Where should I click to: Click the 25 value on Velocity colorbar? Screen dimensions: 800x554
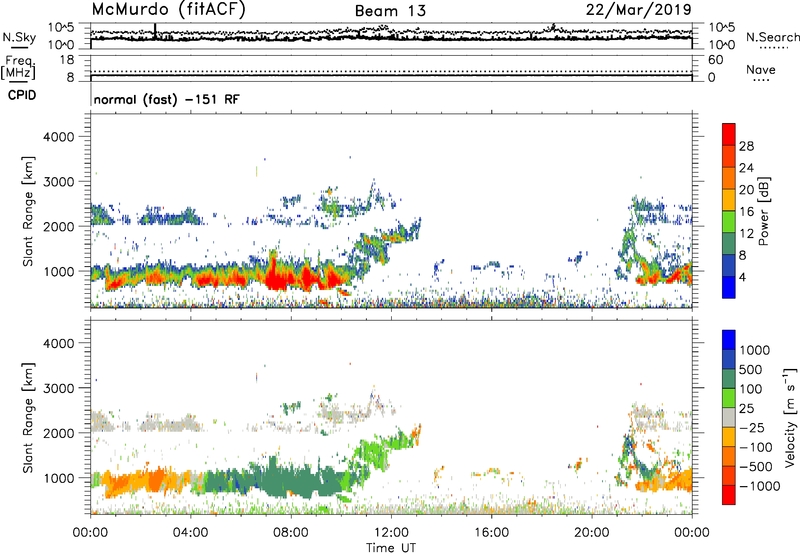click(x=747, y=408)
